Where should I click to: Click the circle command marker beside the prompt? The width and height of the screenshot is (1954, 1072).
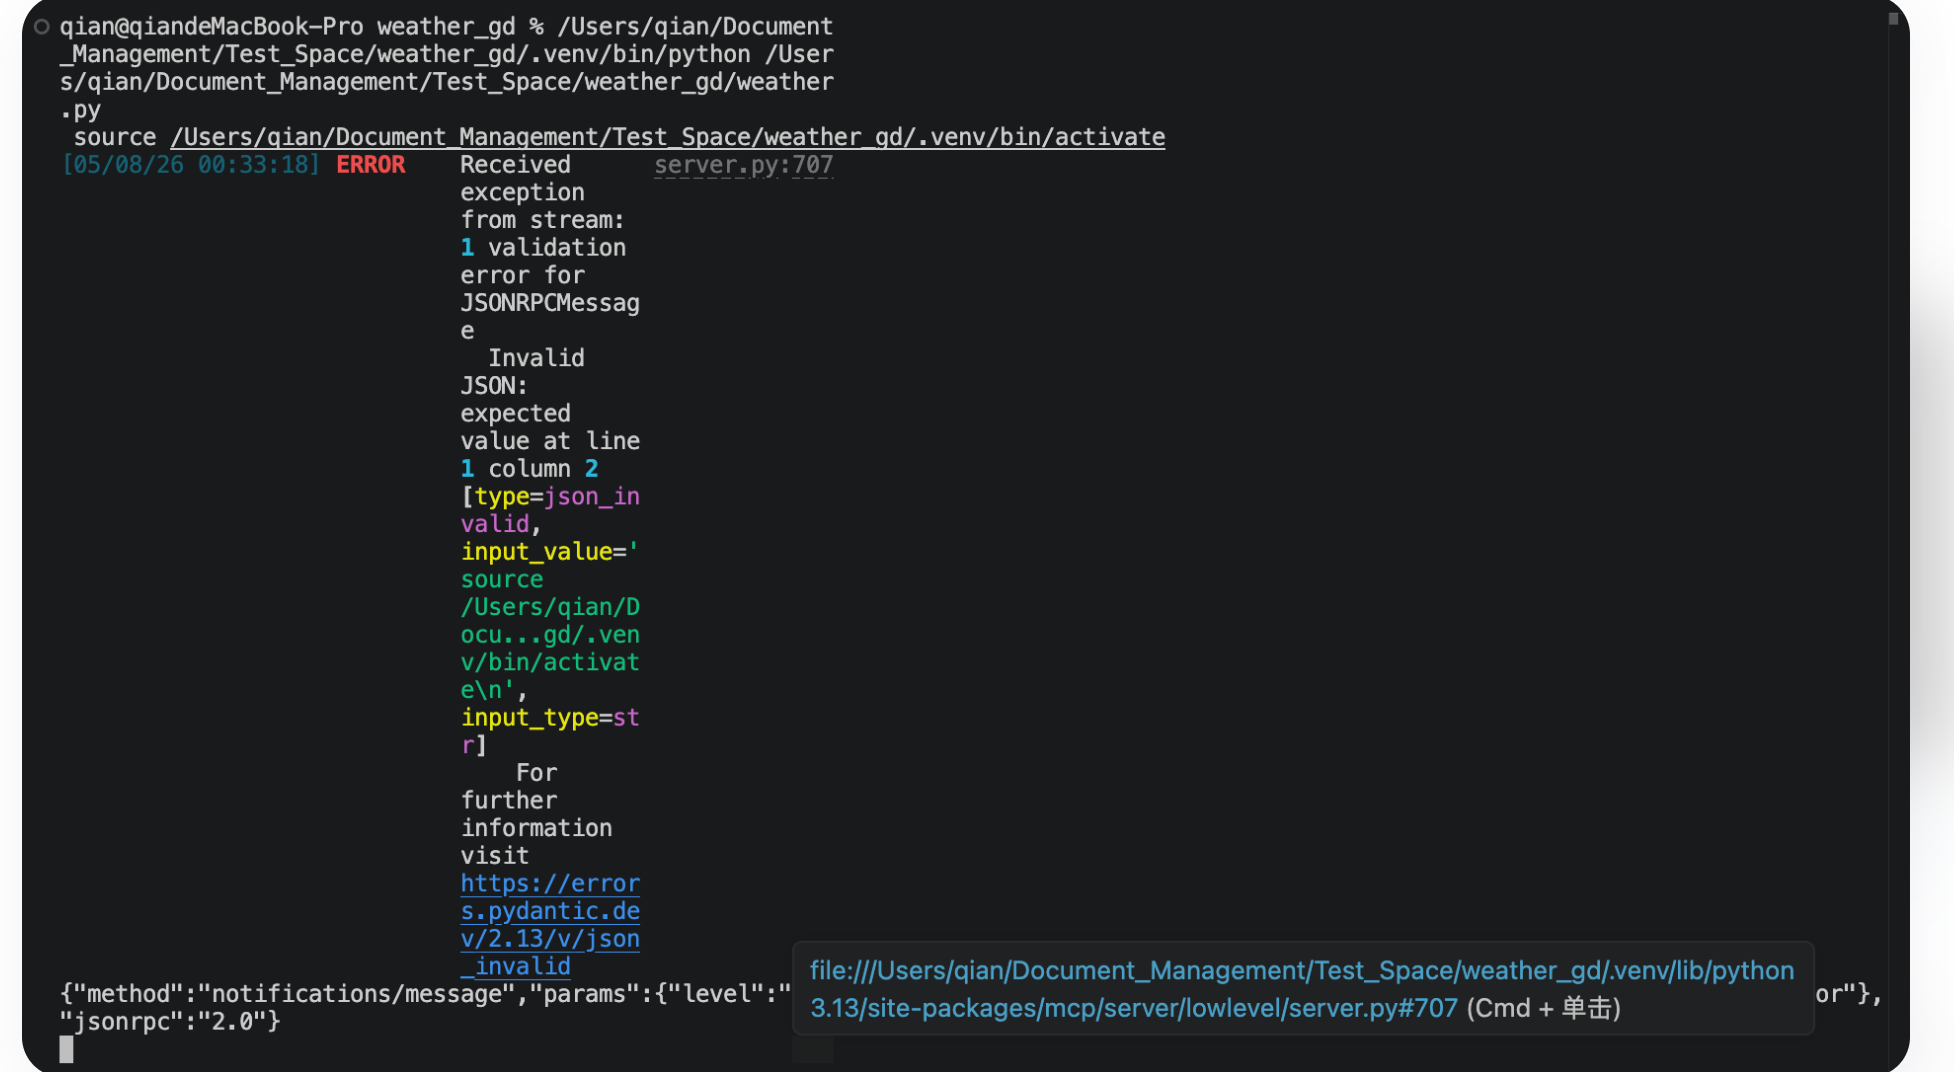click(x=42, y=27)
